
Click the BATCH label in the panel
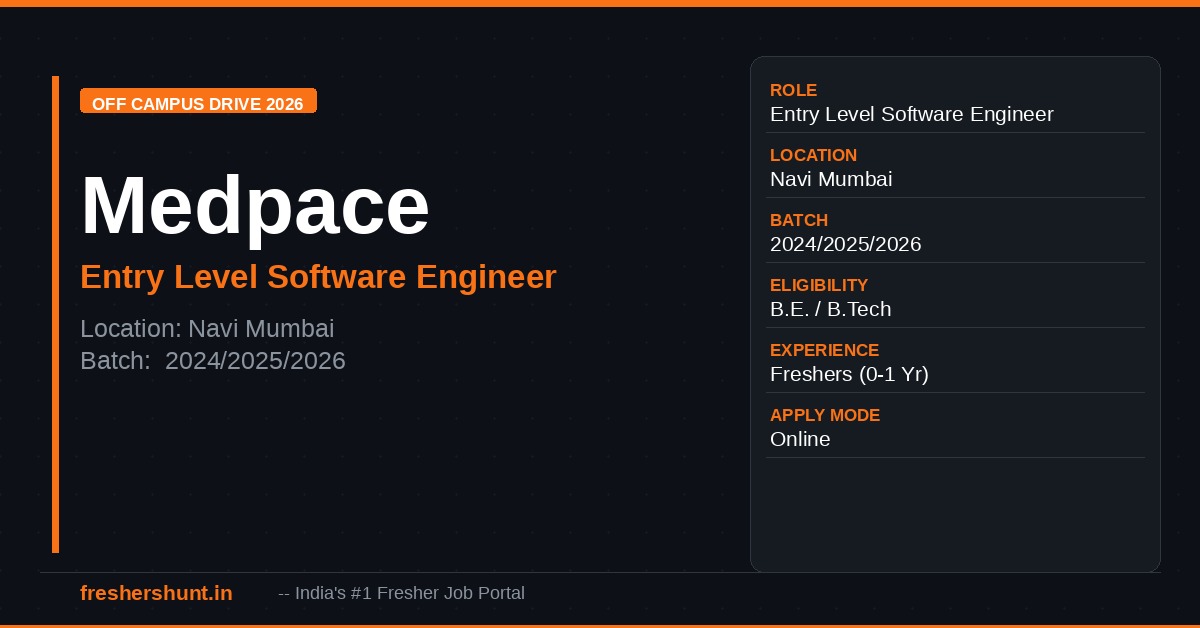(x=799, y=220)
